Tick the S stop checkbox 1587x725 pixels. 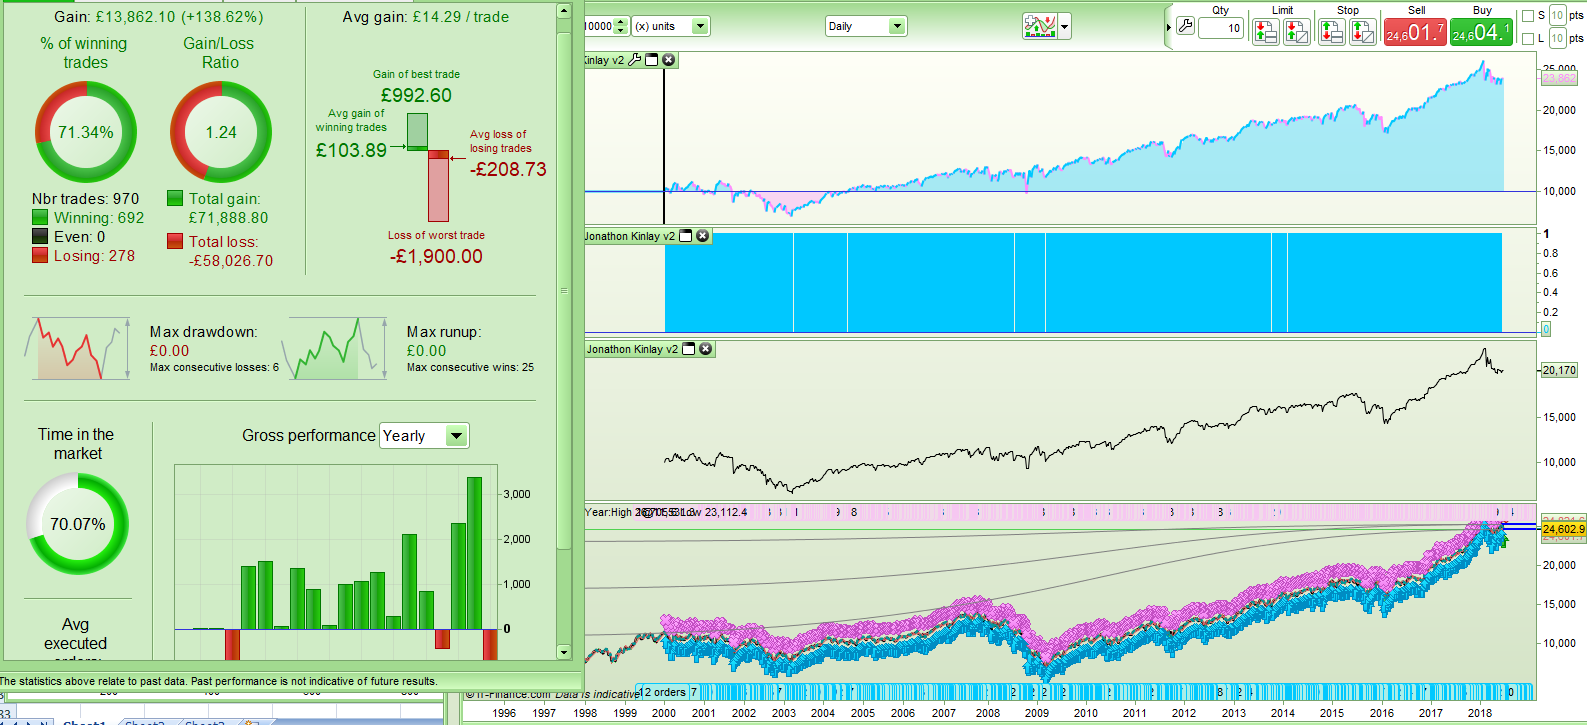[x=1528, y=16]
